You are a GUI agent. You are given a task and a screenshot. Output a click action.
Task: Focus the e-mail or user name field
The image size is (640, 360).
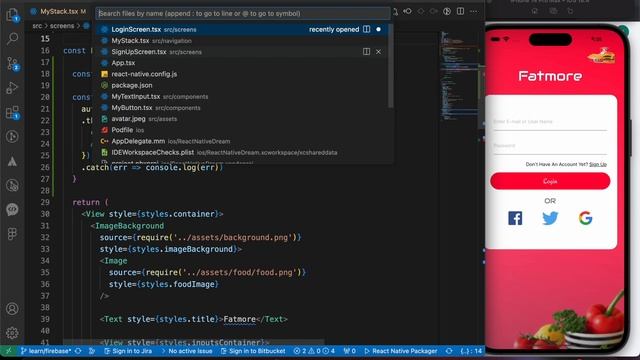pyautogui.click(x=550, y=122)
